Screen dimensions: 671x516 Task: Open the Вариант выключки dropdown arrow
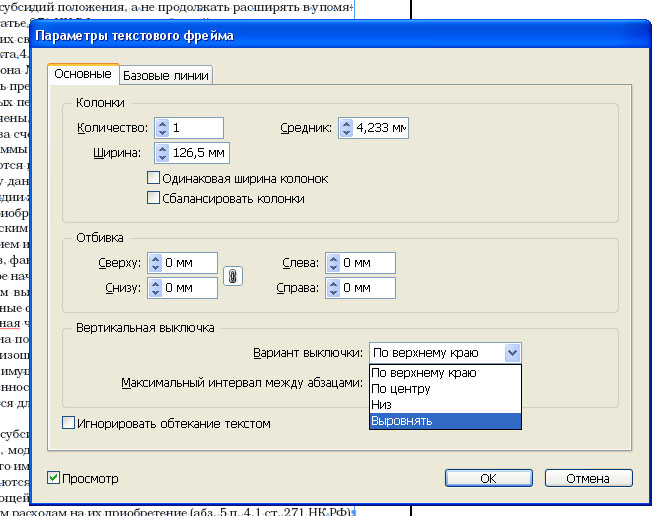[512, 353]
